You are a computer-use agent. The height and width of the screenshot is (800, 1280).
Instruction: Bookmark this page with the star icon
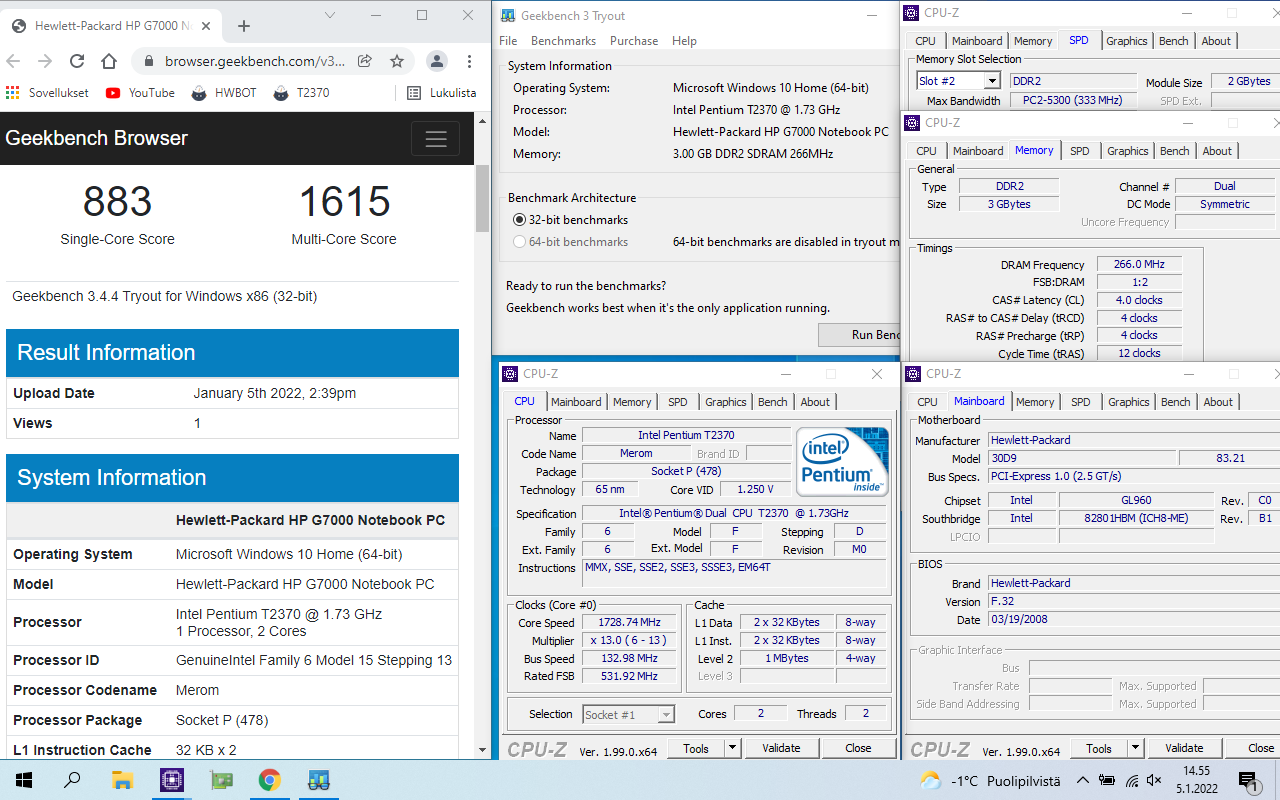click(x=396, y=61)
